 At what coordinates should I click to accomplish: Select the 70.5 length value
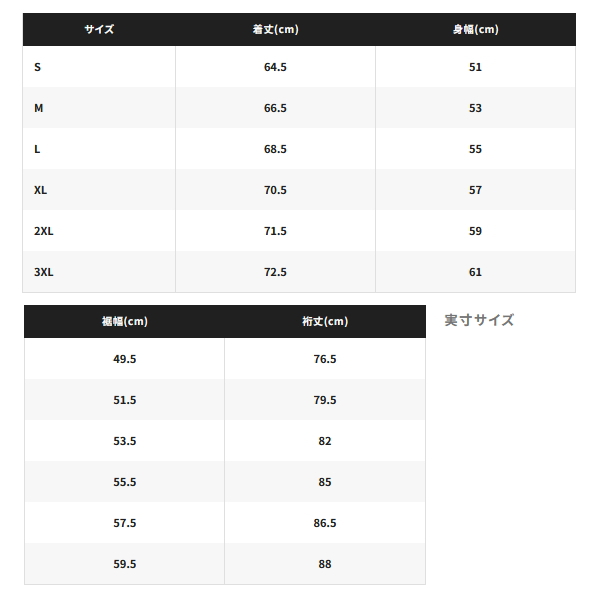[x=275, y=190]
